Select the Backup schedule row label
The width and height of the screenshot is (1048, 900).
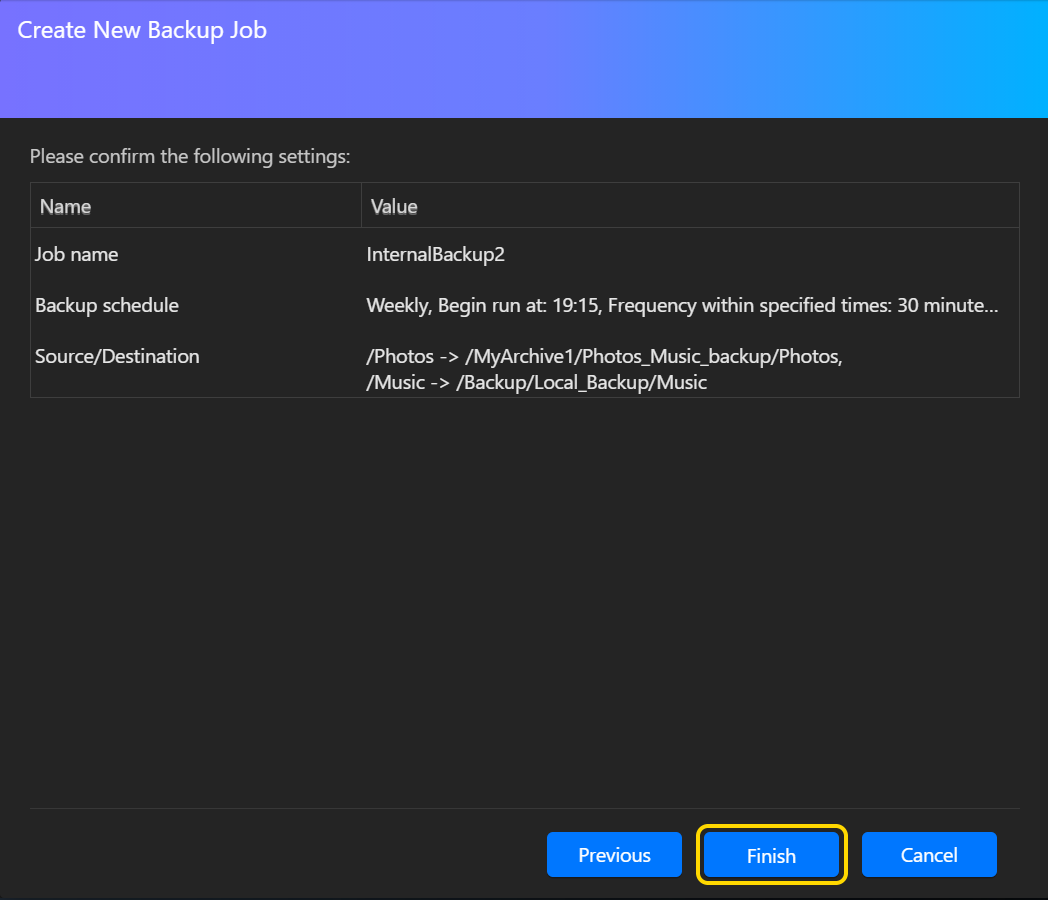click(x=107, y=305)
